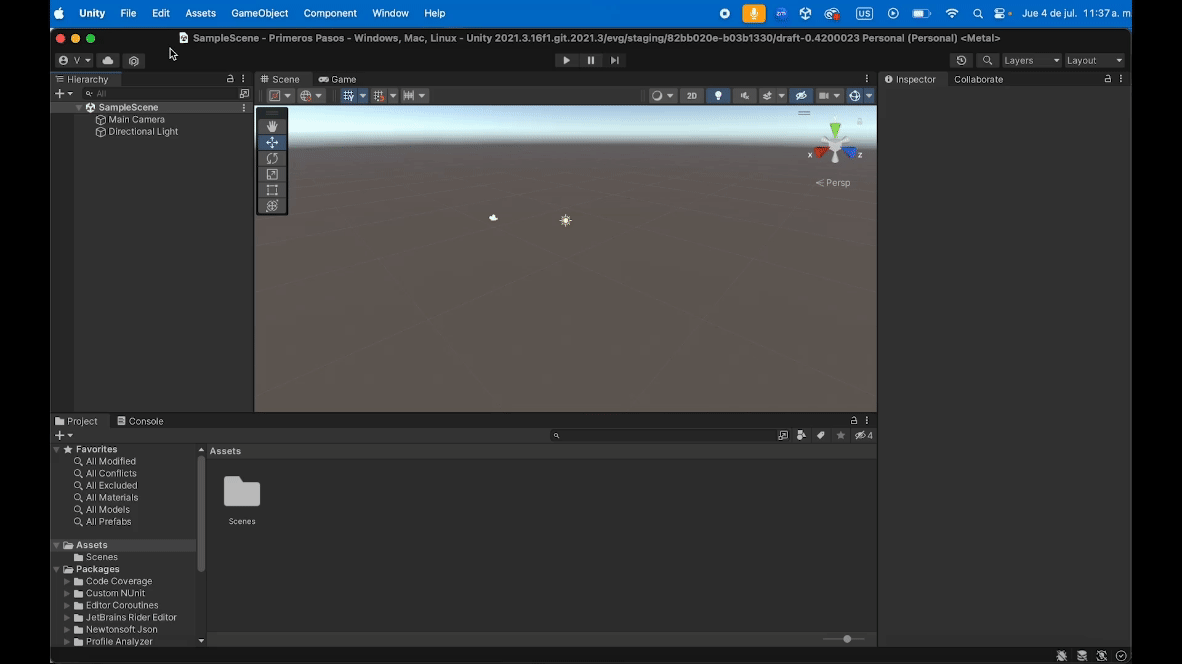Open the Unity cloud services icon
The width and height of the screenshot is (1182, 664).
pos(109,61)
